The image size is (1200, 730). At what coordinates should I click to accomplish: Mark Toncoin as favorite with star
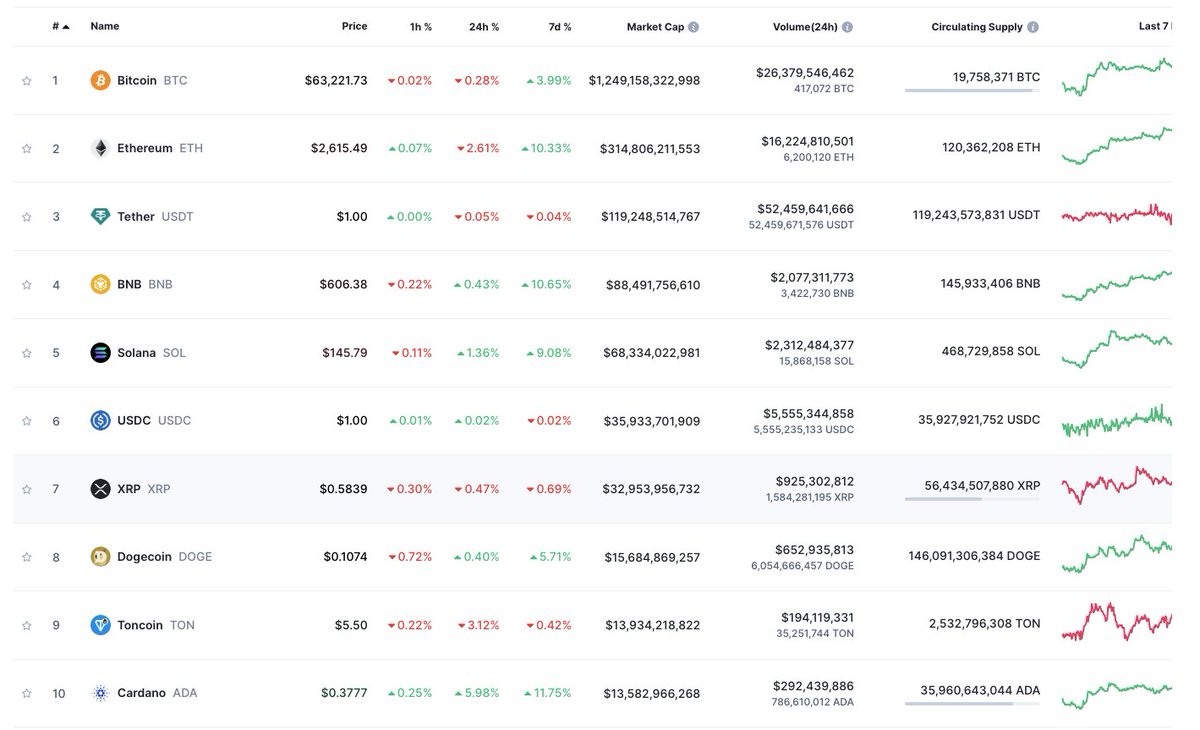click(x=27, y=625)
